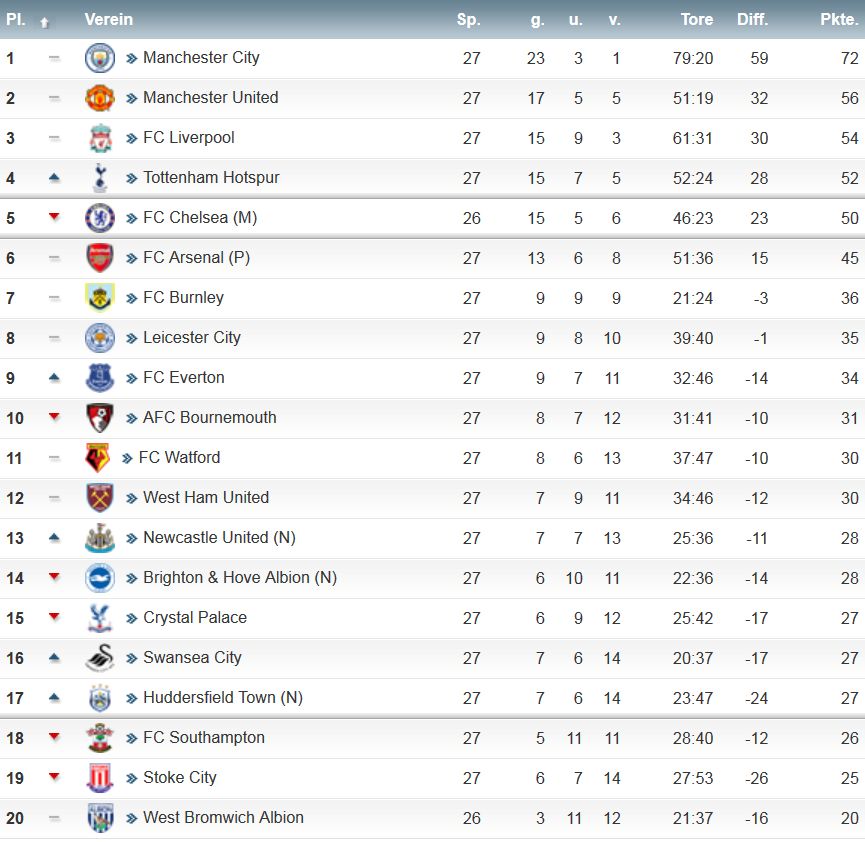The image size is (865, 842).
Task: Click the Swansea City swan crest
Action: 100,658
